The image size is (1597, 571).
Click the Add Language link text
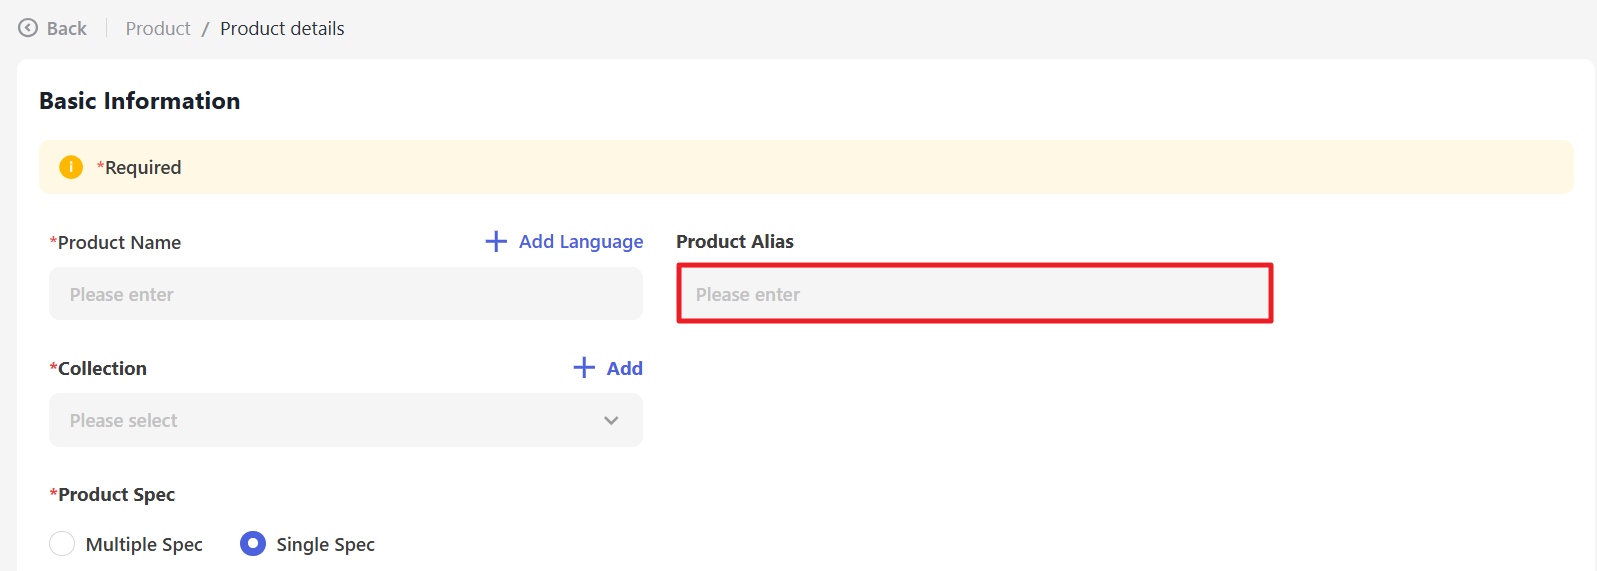(581, 242)
